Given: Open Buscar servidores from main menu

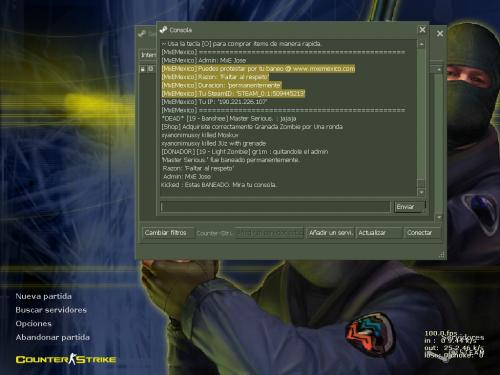Looking at the screenshot, I should pyautogui.click(x=51, y=310).
